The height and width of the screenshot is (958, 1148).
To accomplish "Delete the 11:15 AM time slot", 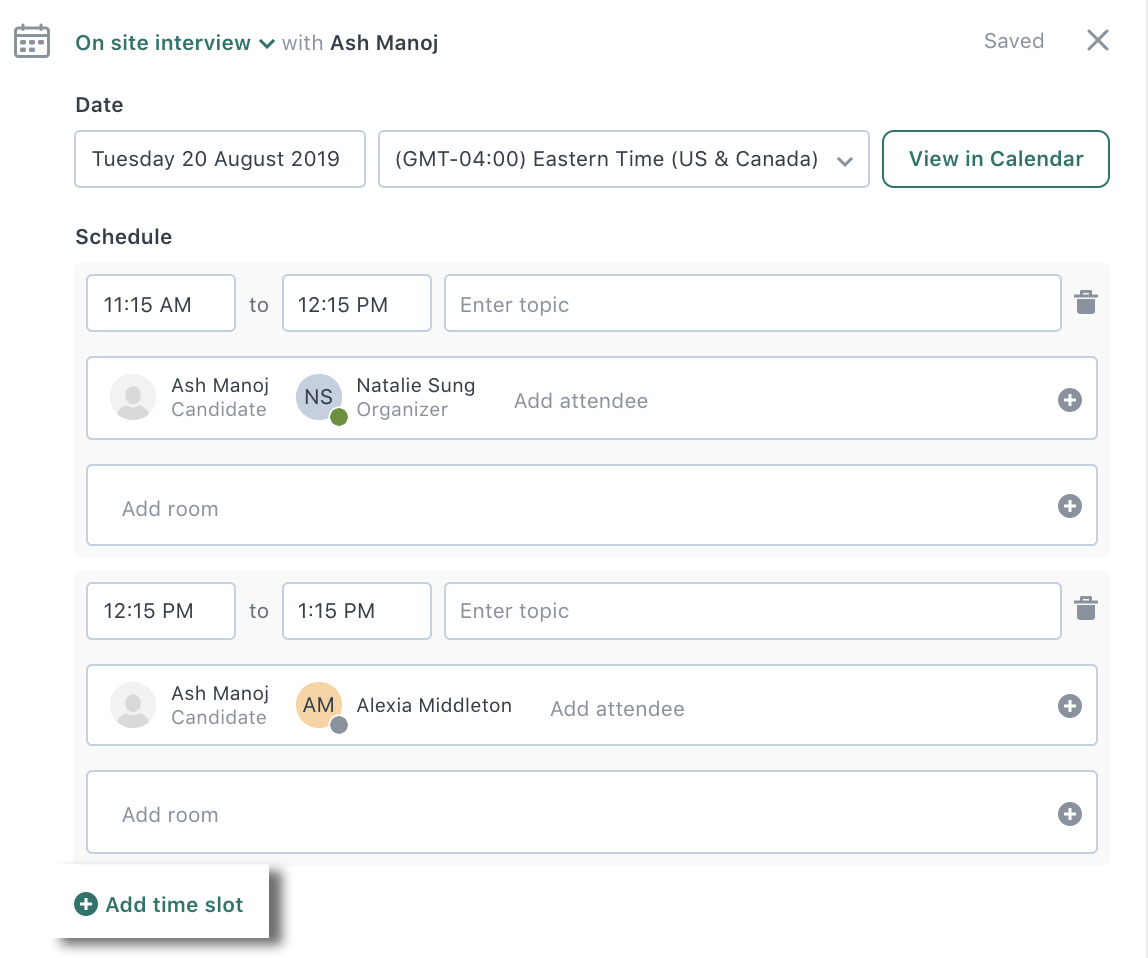I will (x=1086, y=302).
